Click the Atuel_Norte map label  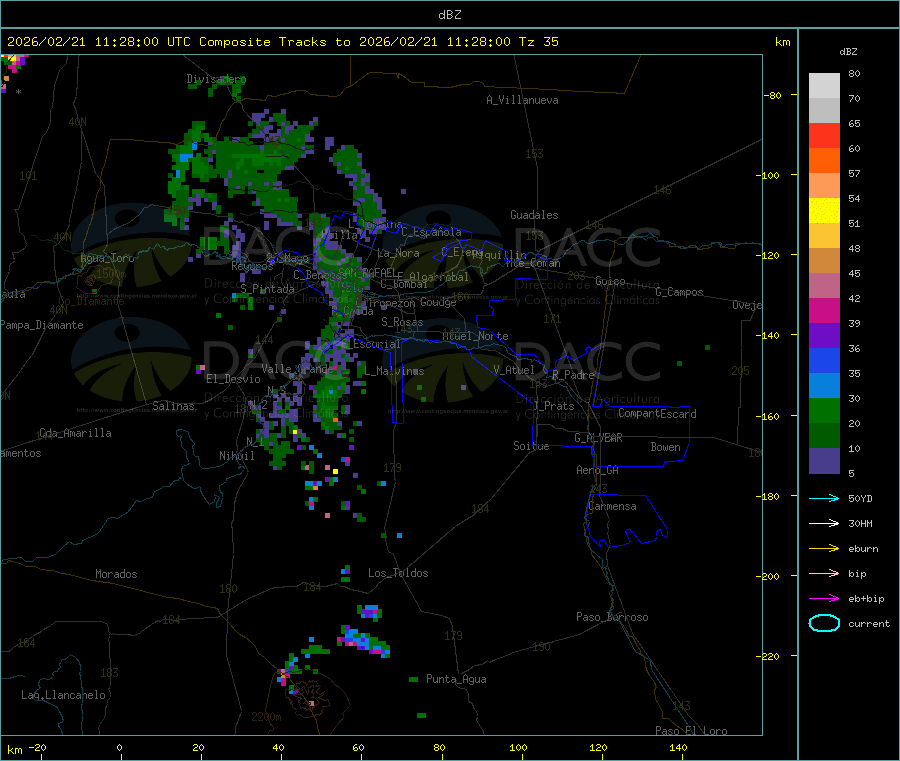point(475,336)
